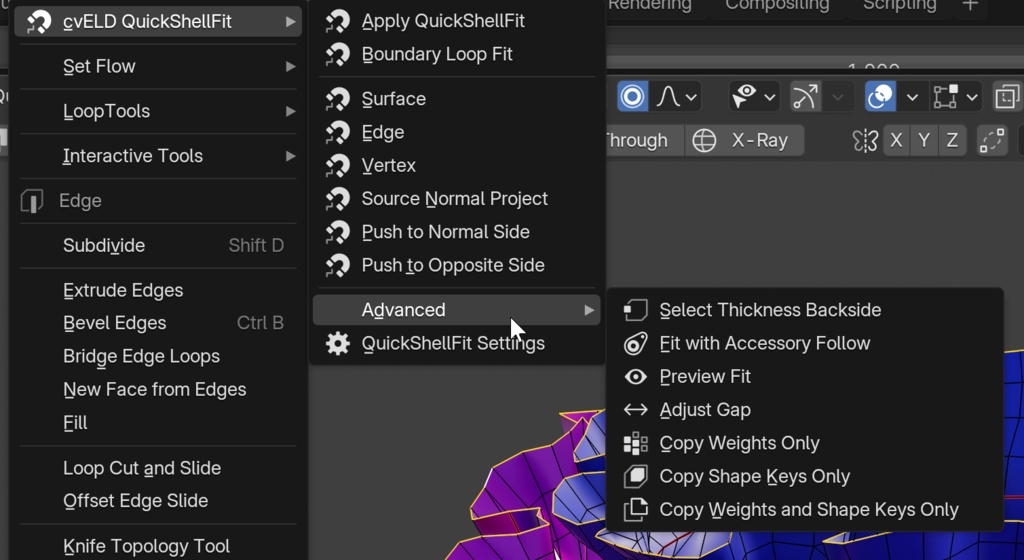Click the selectability and visibility eye icon

pyautogui.click(x=744, y=97)
